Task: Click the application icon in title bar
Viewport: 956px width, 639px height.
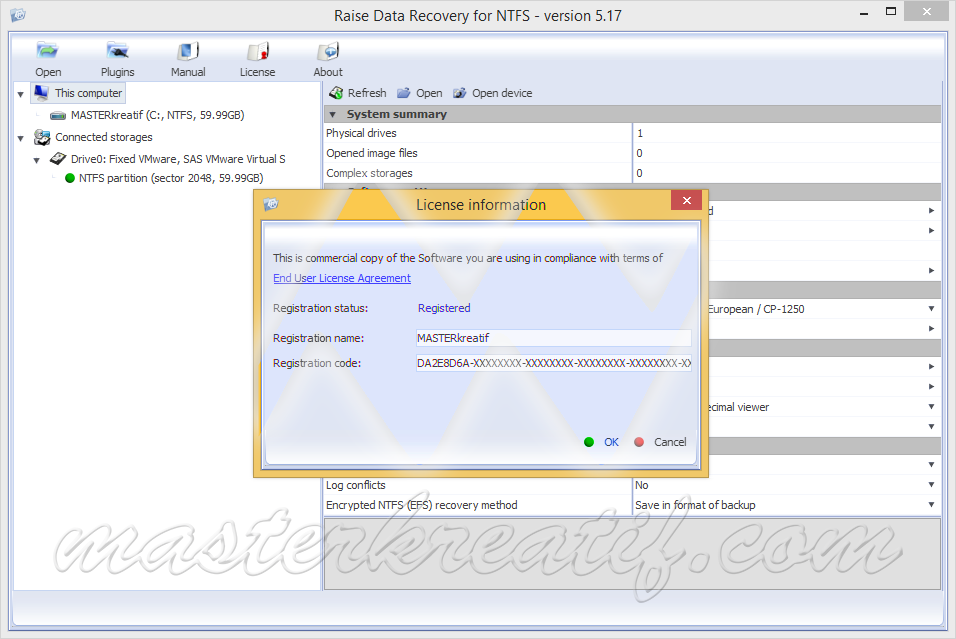Action: pyautogui.click(x=18, y=15)
